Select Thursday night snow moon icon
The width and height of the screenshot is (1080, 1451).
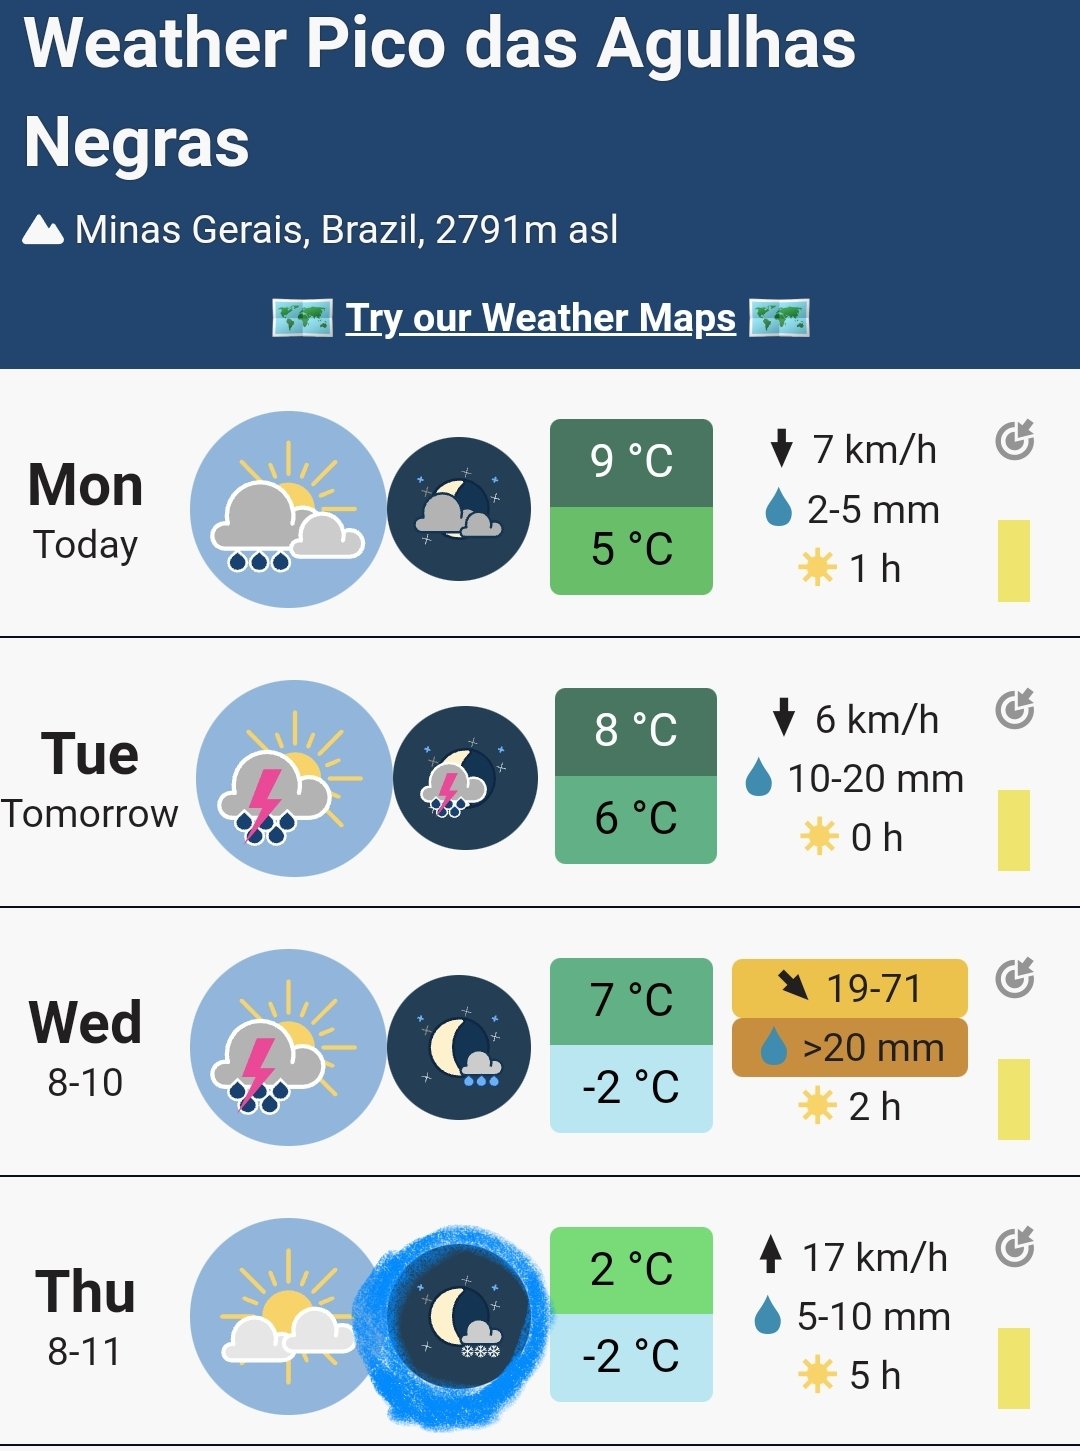point(459,1316)
